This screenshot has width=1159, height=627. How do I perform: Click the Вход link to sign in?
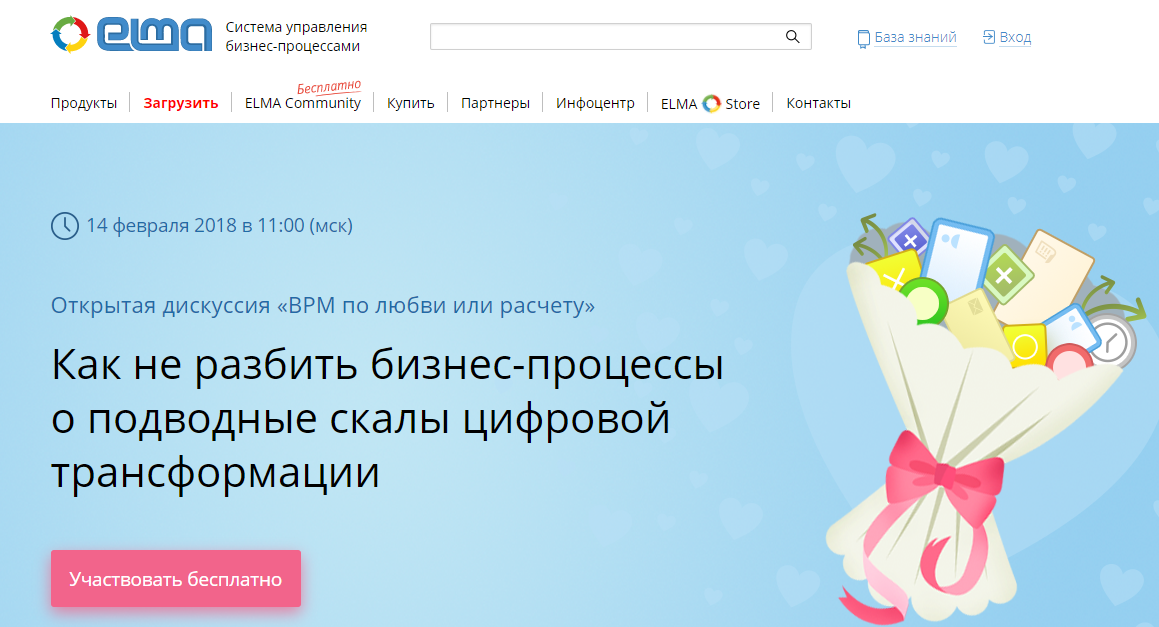1013,37
